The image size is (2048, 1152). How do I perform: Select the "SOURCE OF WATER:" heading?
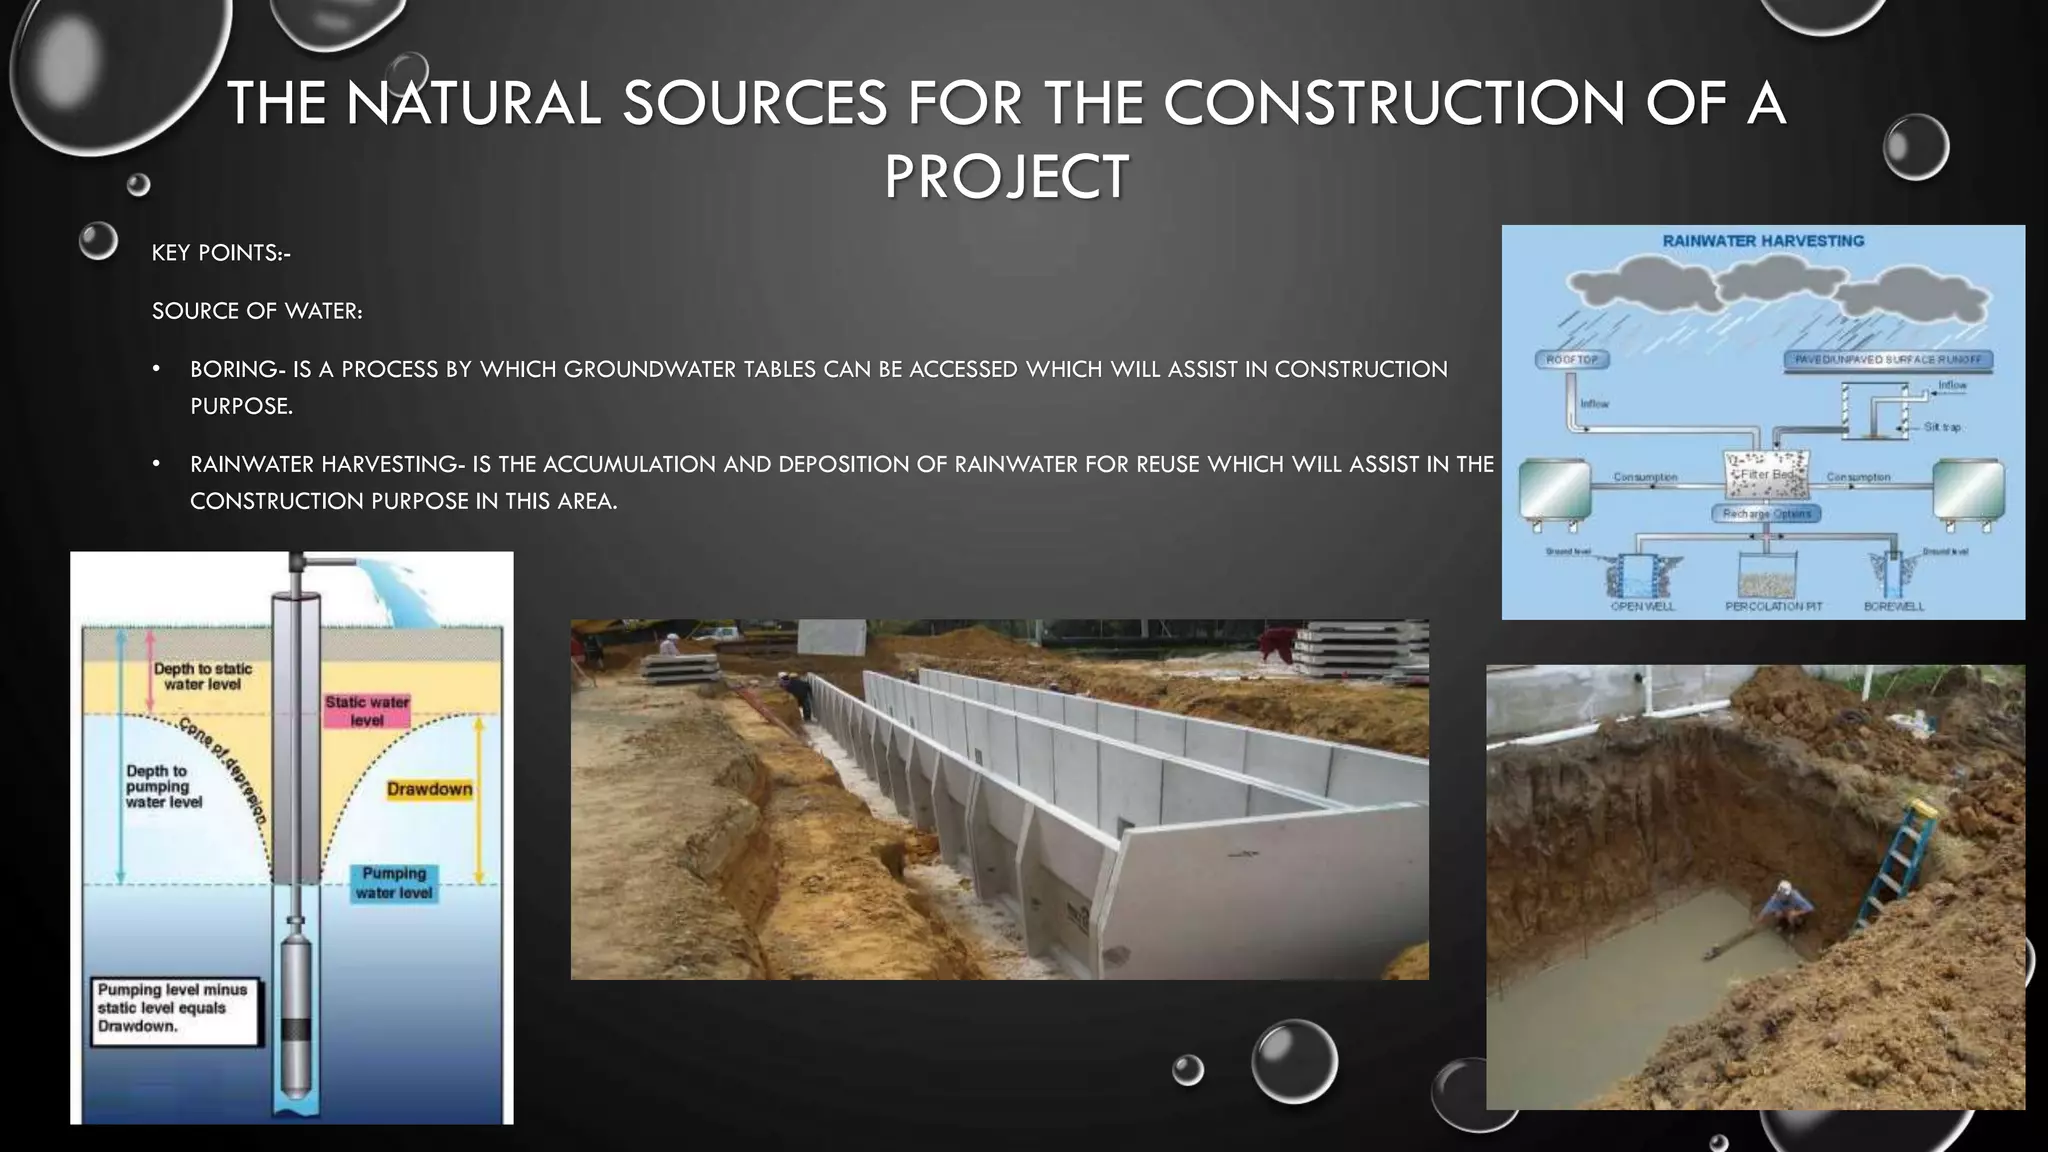[257, 311]
